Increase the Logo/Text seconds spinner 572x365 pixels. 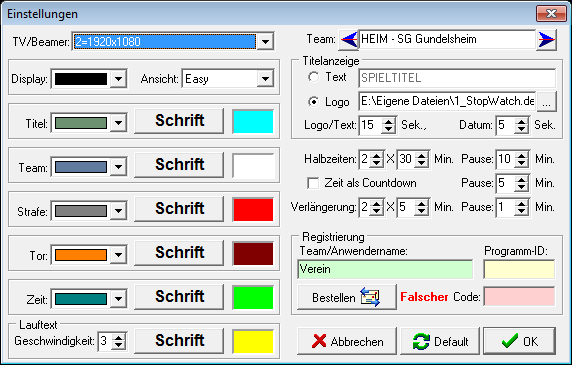(x=389, y=121)
